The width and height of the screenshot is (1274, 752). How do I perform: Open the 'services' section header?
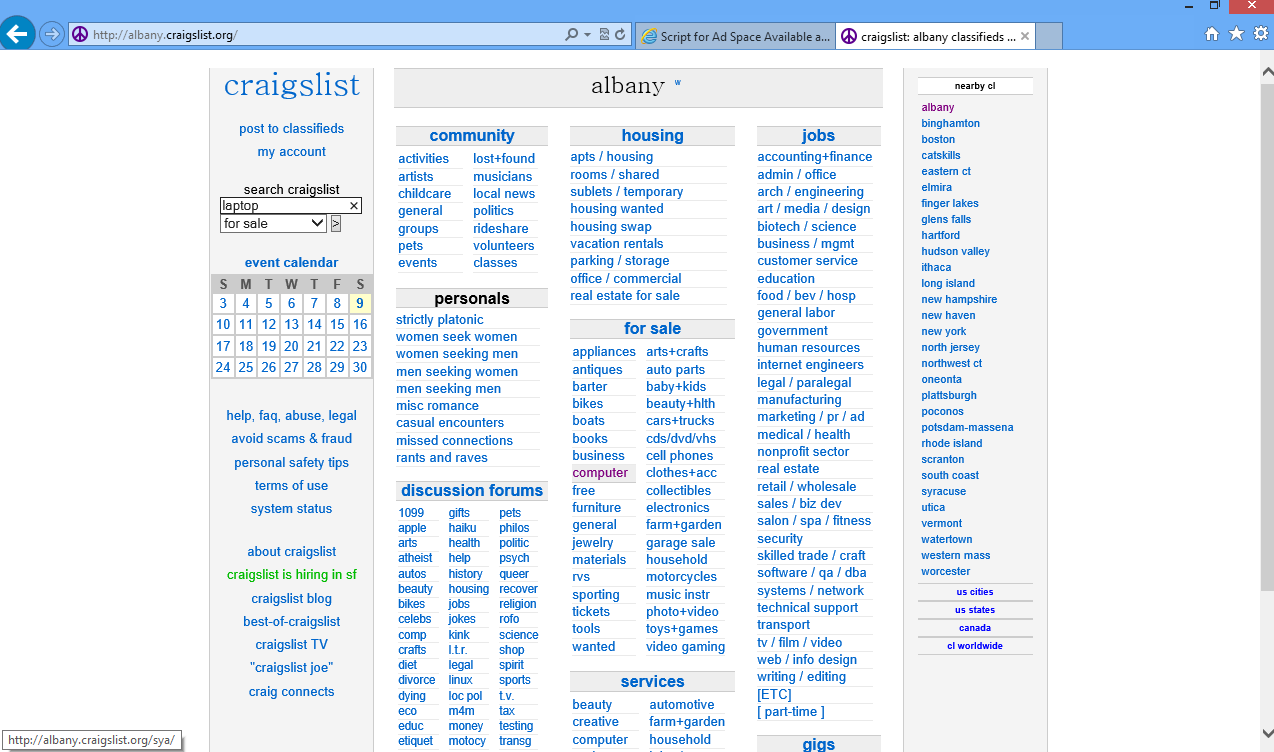click(x=652, y=682)
